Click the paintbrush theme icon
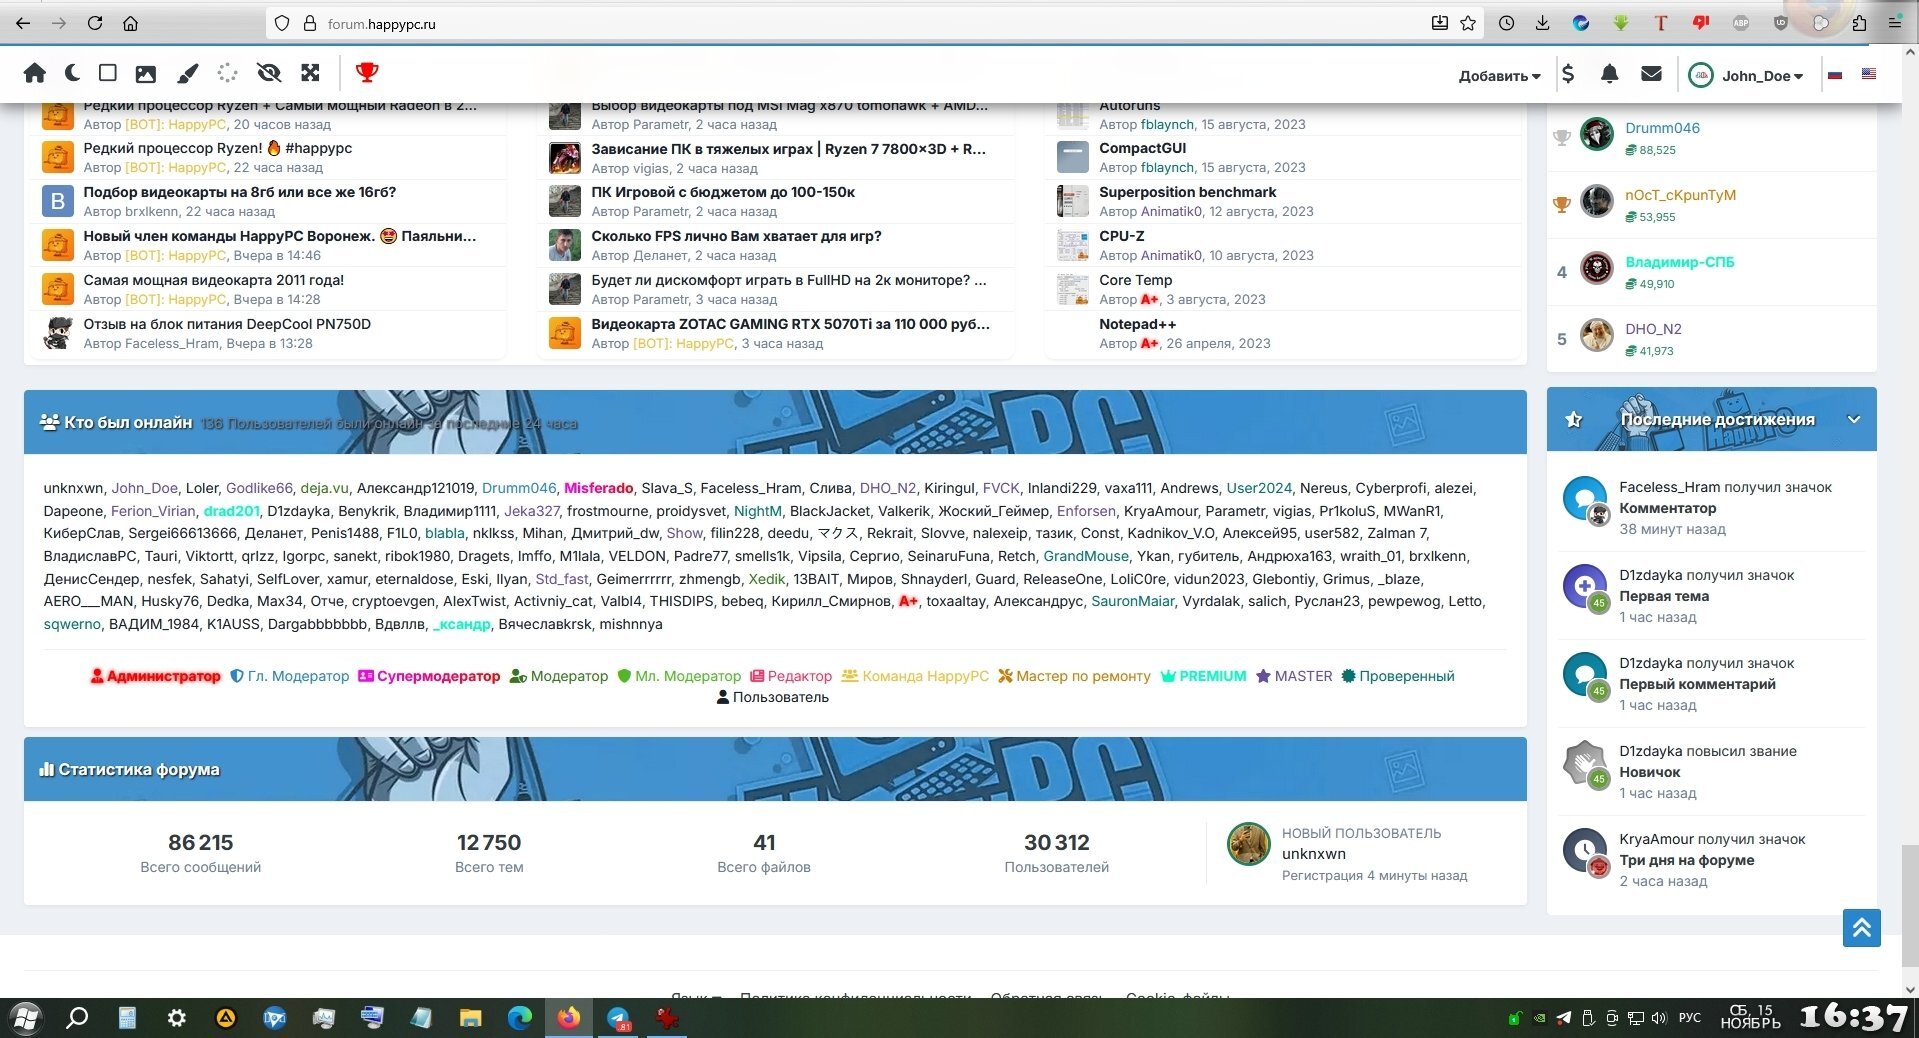1919x1038 pixels. pyautogui.click(x=187, y=73)
